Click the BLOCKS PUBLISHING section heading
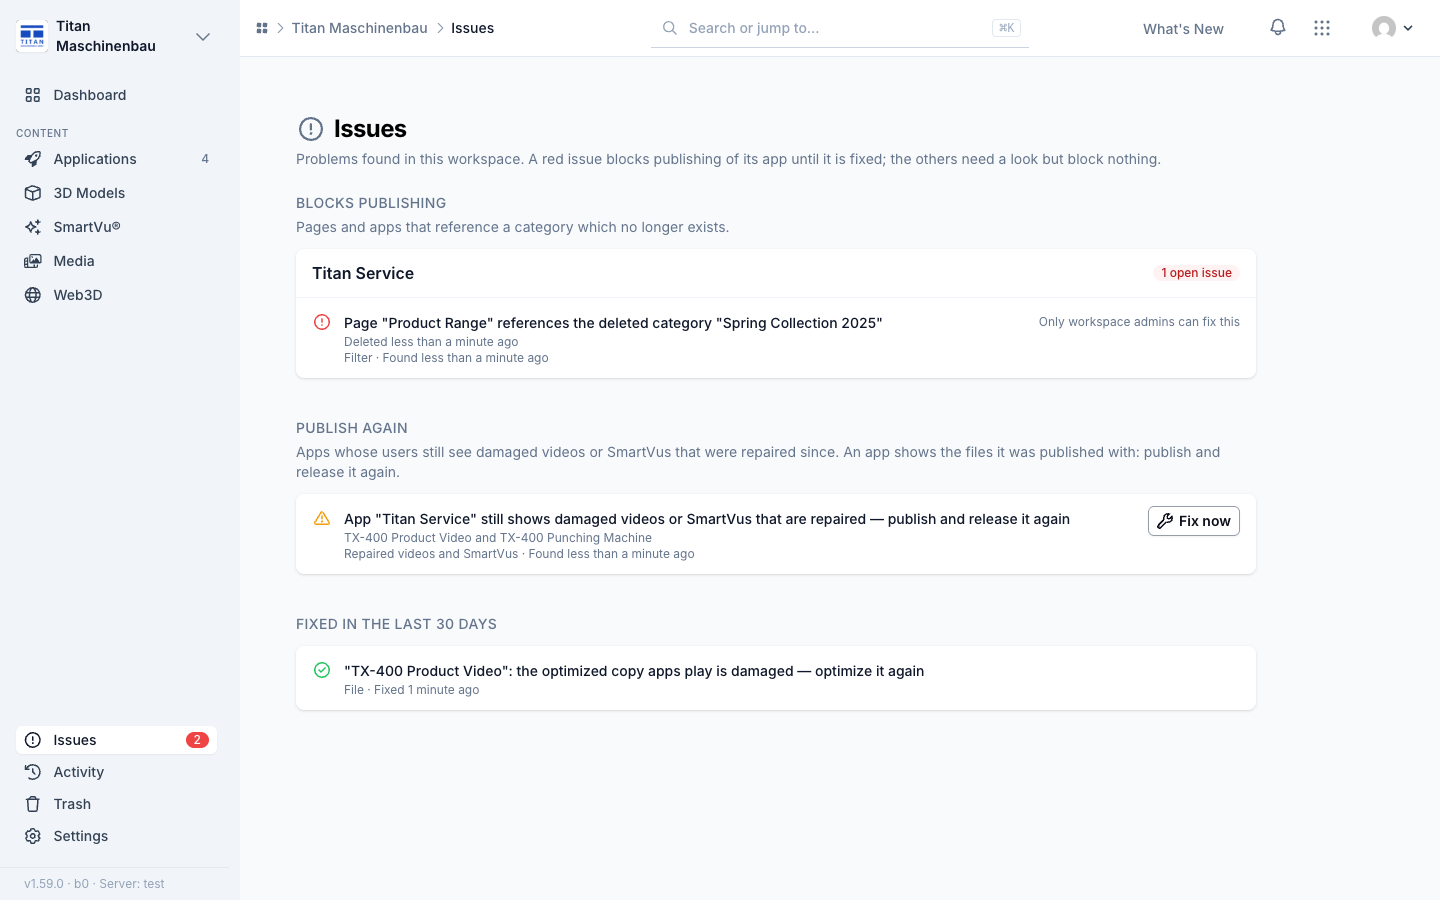This screenshot has height=900, width=1440. (371, 203)
